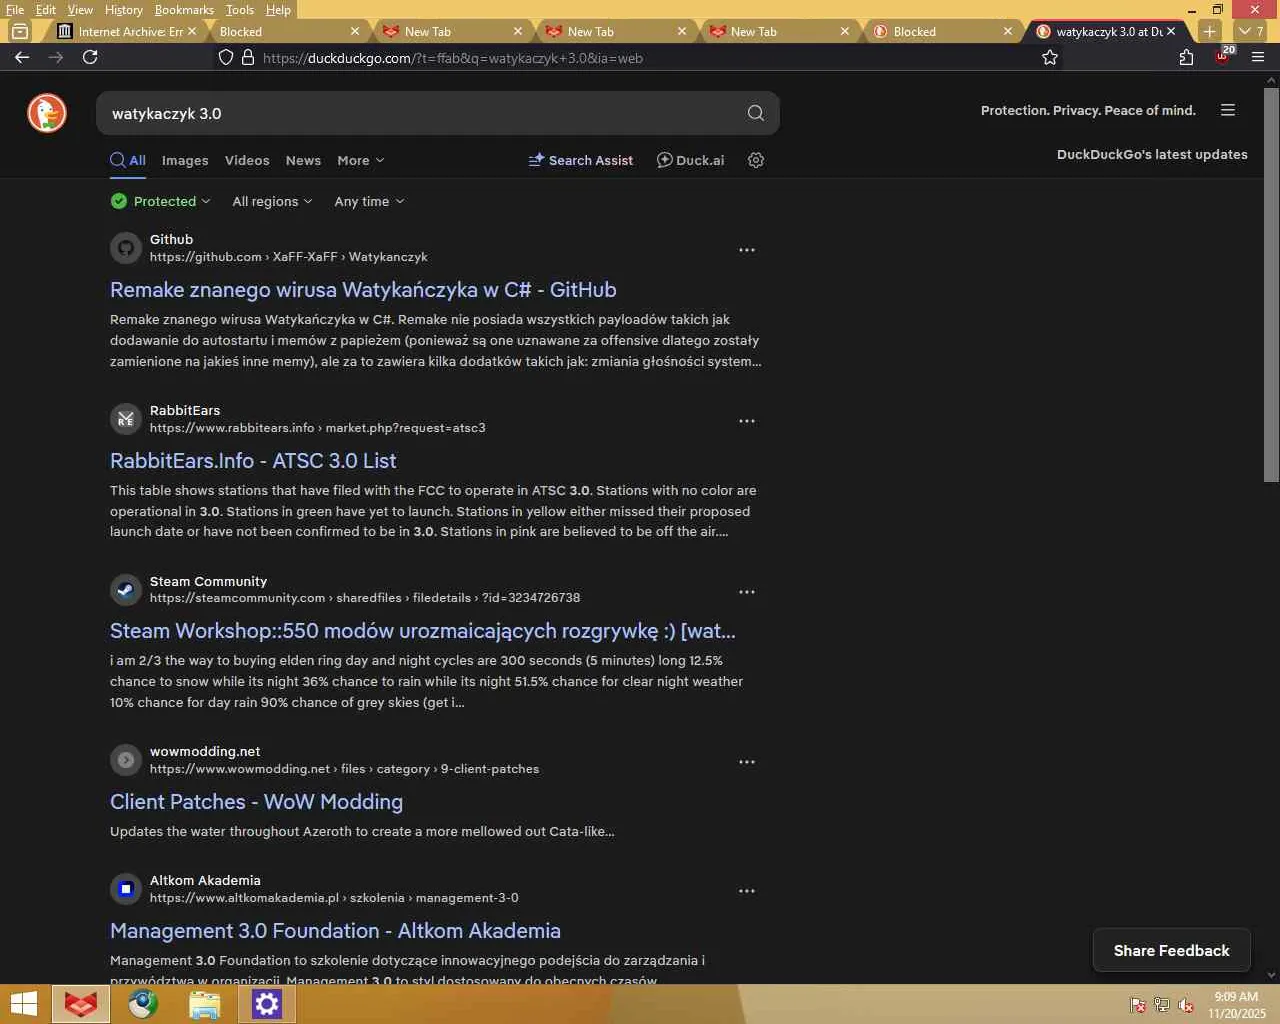Viewport: 1280px width, 1024px height.
Task: Click DuckDuckGo's latest updates link
Action: [1152, 154]
